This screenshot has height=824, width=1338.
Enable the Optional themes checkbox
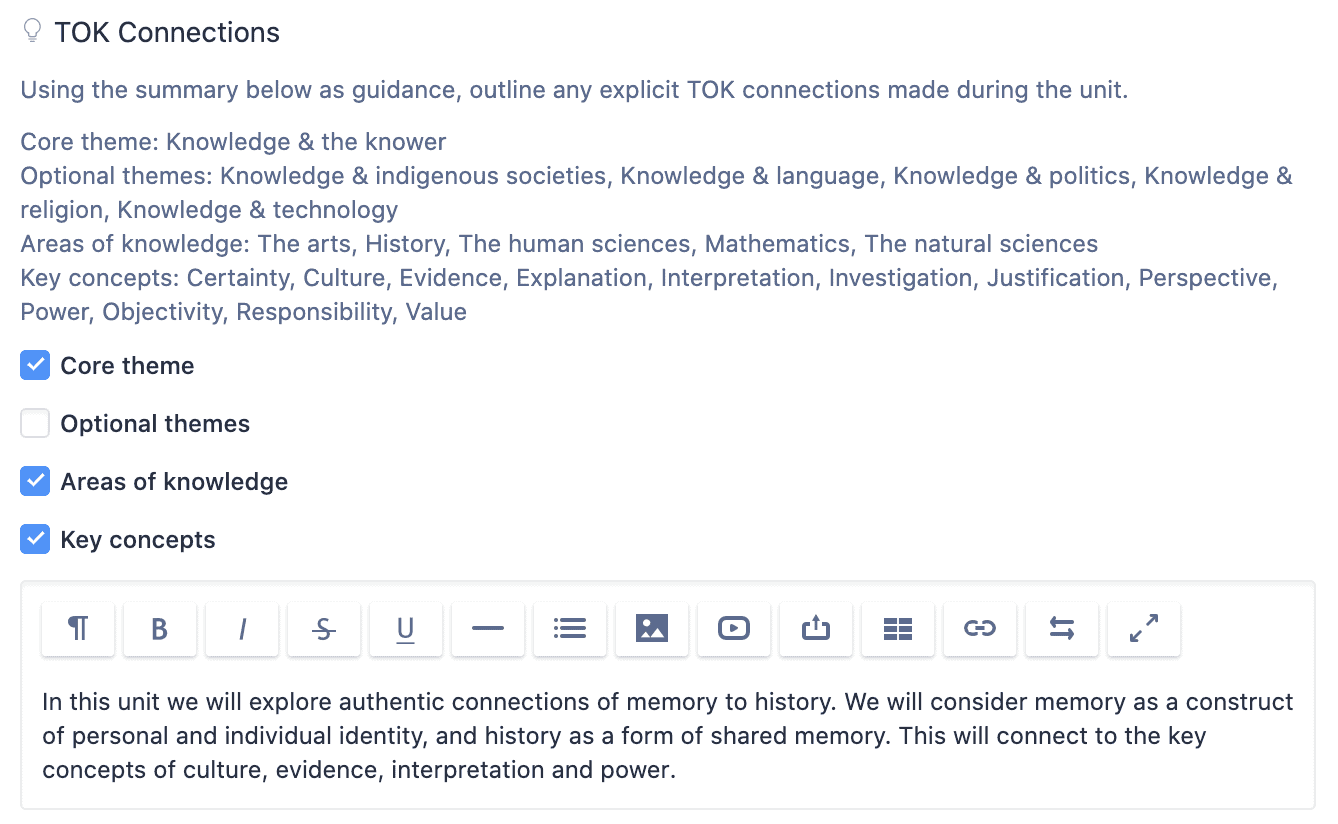(35, 423)
